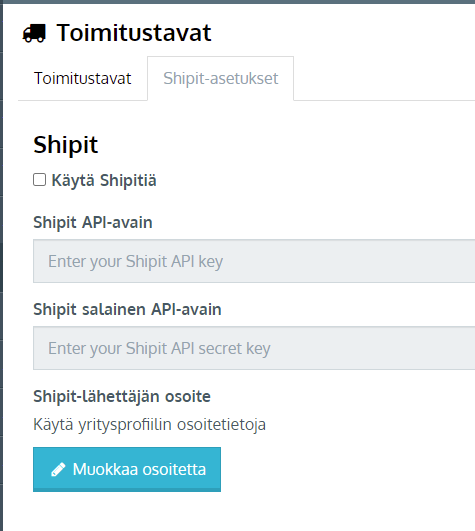Click the 'Enter your Shipit API secret key' placeholder
Screen dimensions: 475x531
159,349
